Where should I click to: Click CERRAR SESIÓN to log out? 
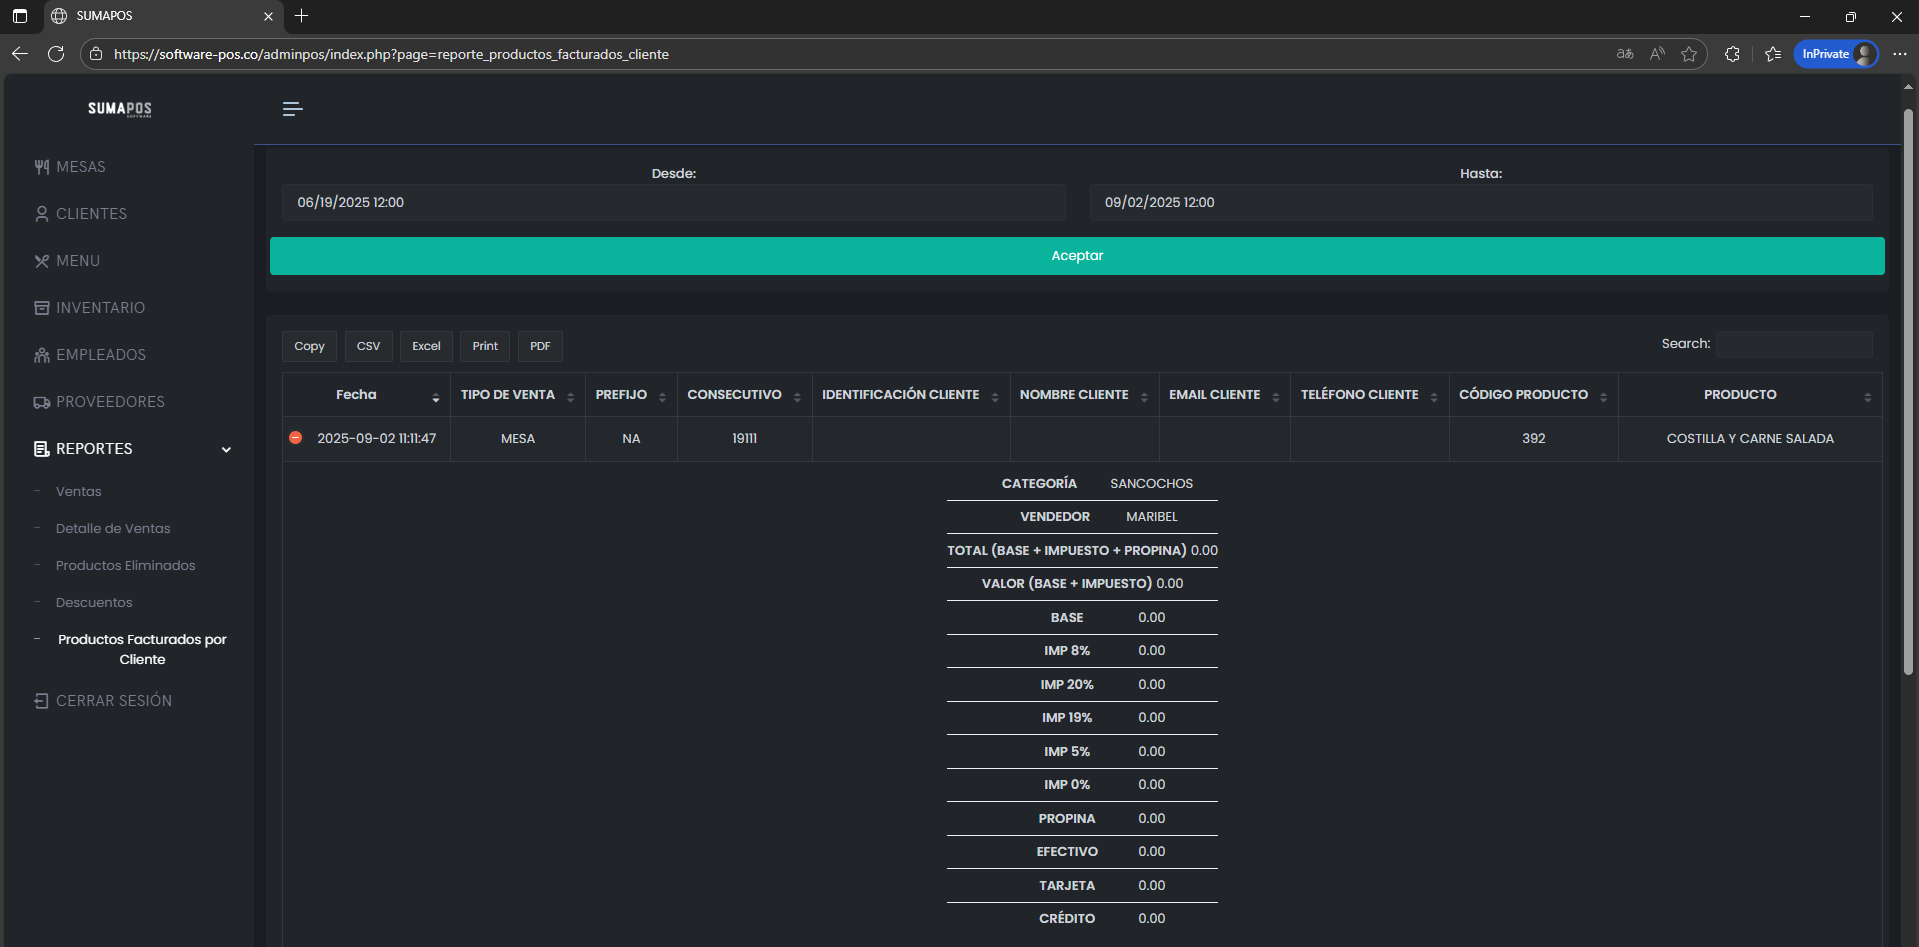[113, 701]
